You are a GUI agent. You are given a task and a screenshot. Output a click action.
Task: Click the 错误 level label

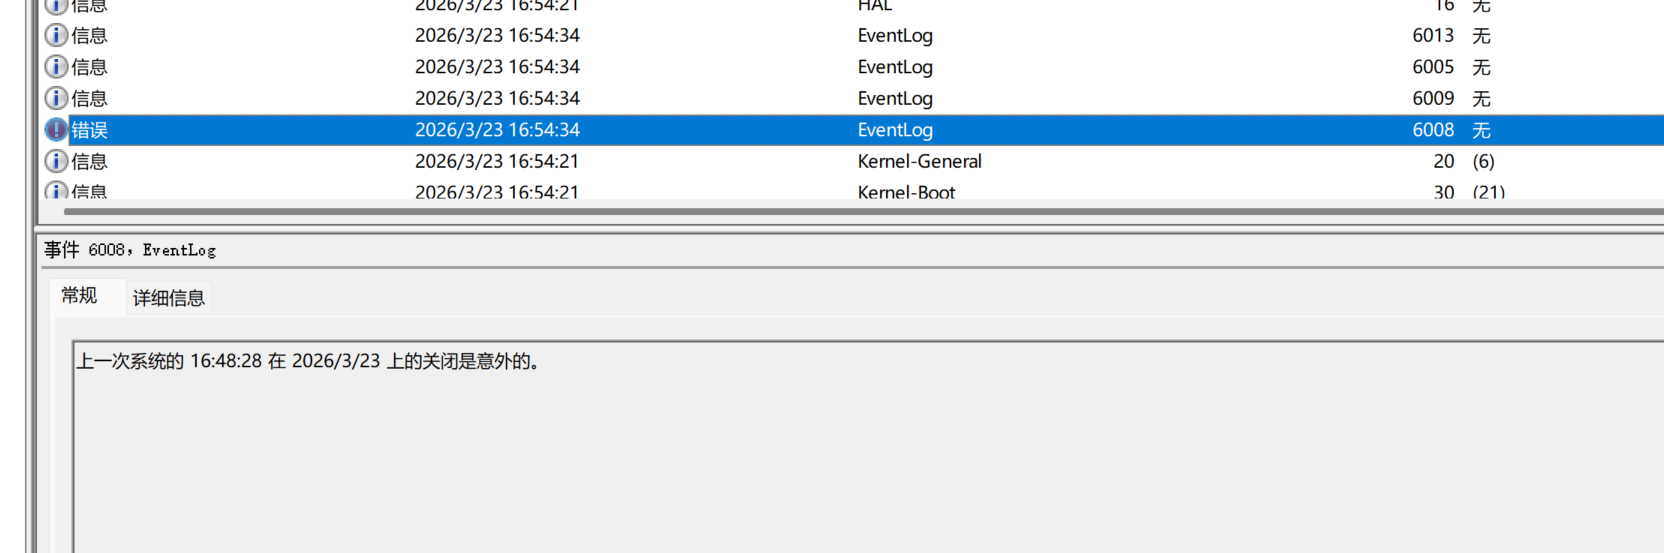[x=89, y=130]
